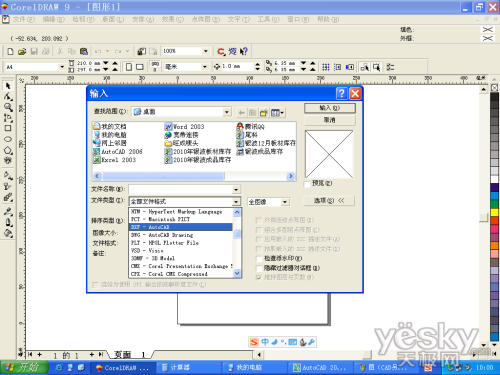Click the New document icon

pos(10,51)
